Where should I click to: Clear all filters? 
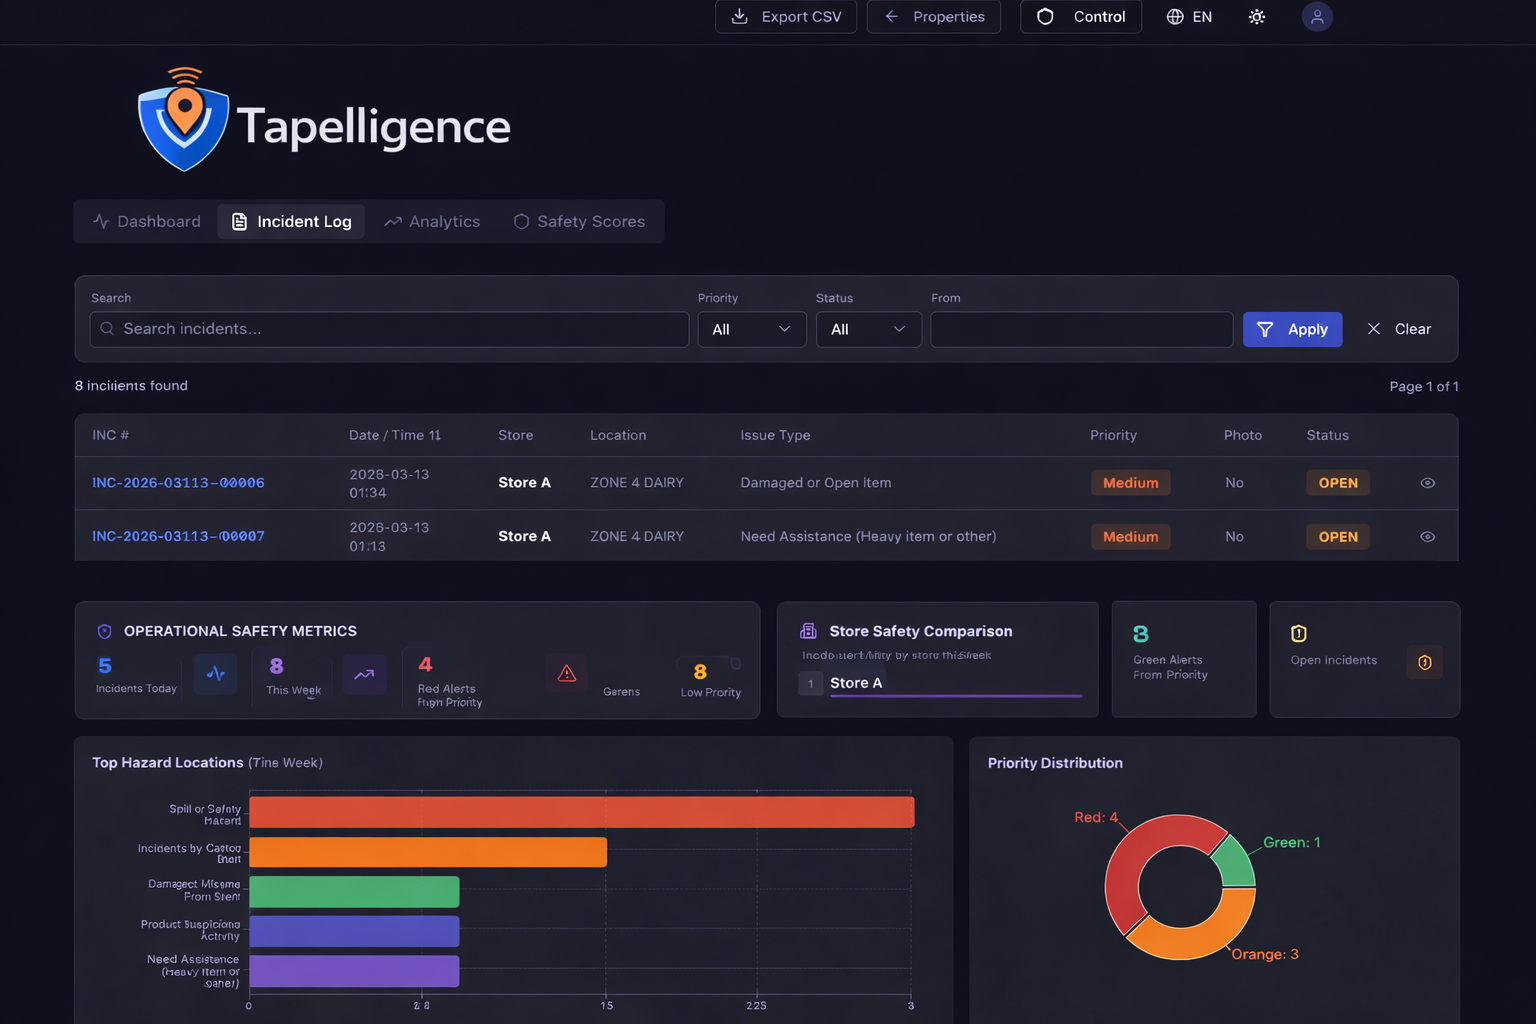(x=1399, y=329)
